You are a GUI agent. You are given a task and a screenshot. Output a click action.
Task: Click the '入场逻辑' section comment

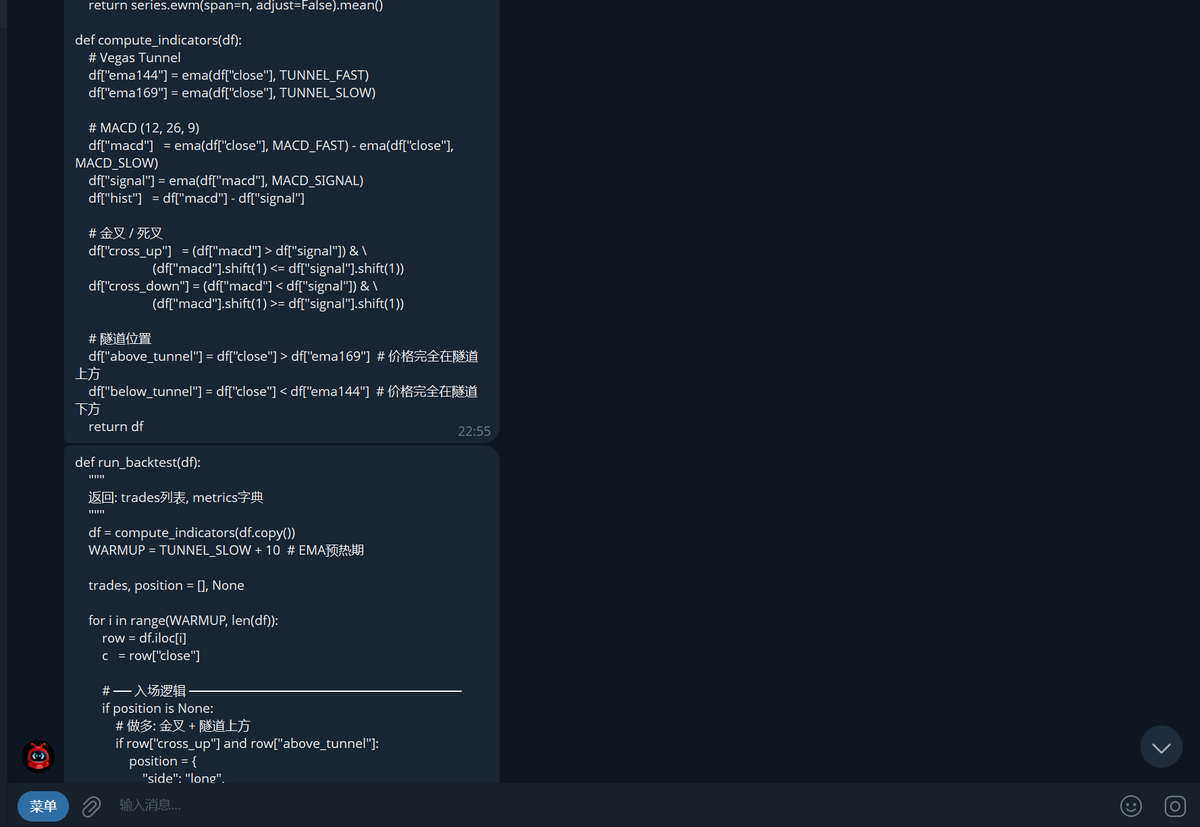click(281, 691)
